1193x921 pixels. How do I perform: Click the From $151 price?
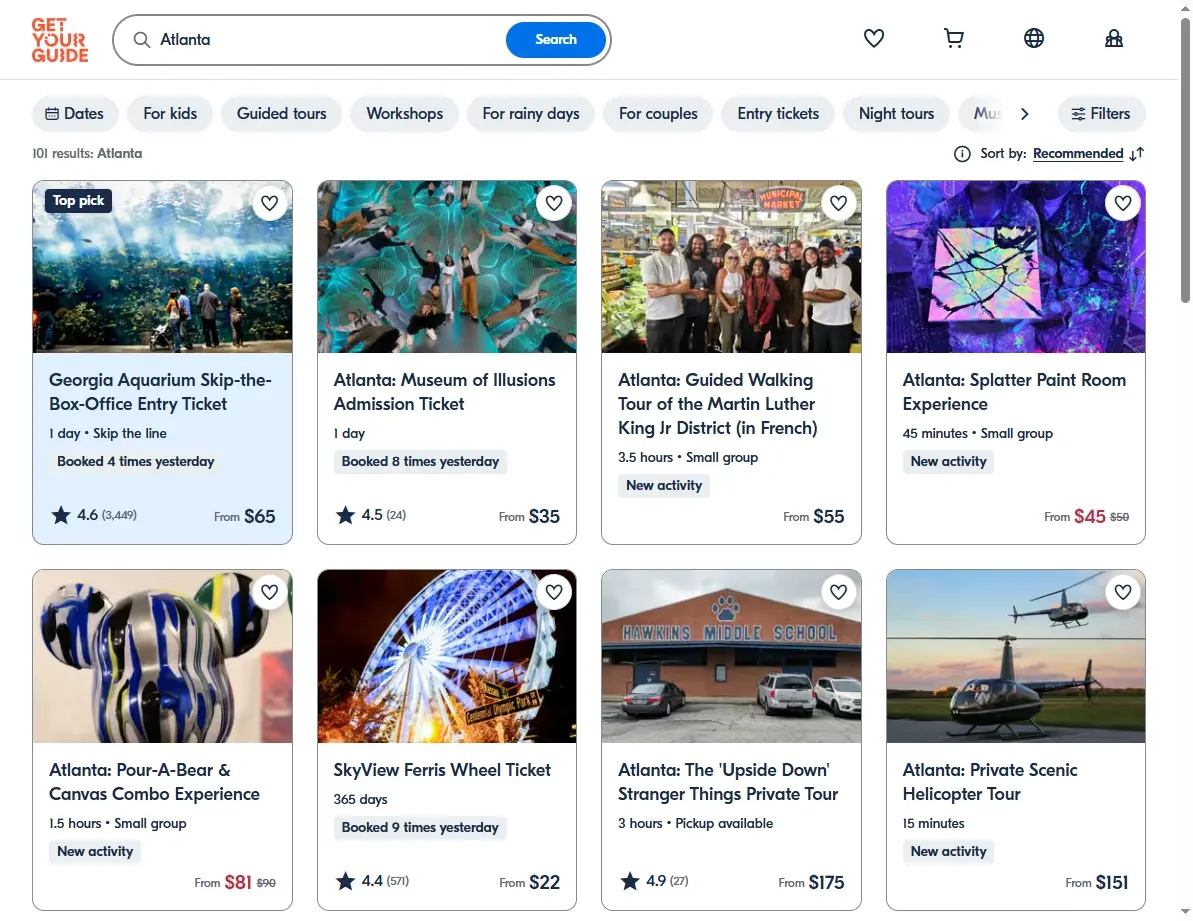coord(1096,882)
